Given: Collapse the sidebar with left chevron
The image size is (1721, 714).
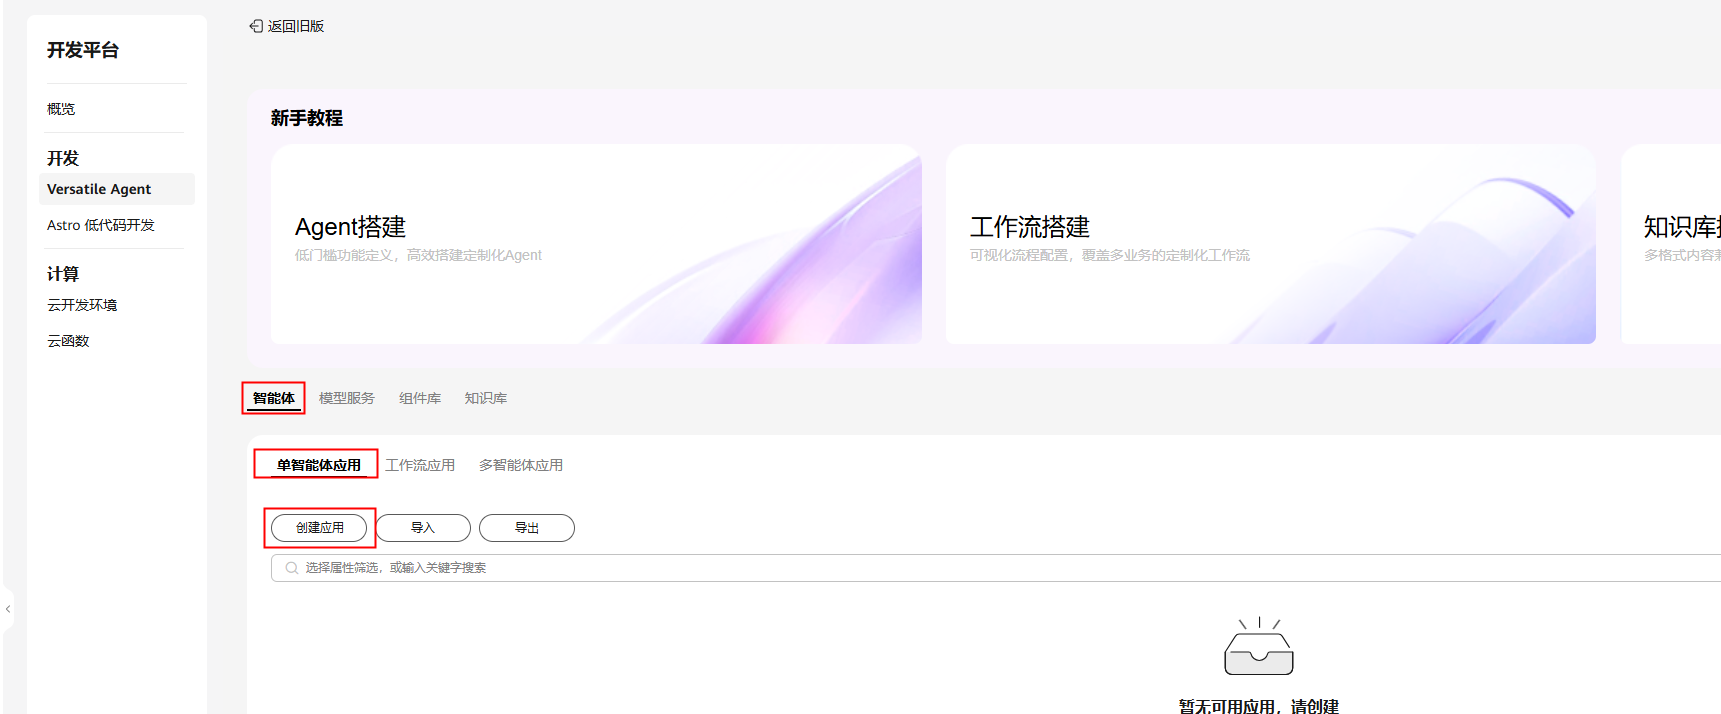Looking at the screenshot, I should tap(8, 608).
